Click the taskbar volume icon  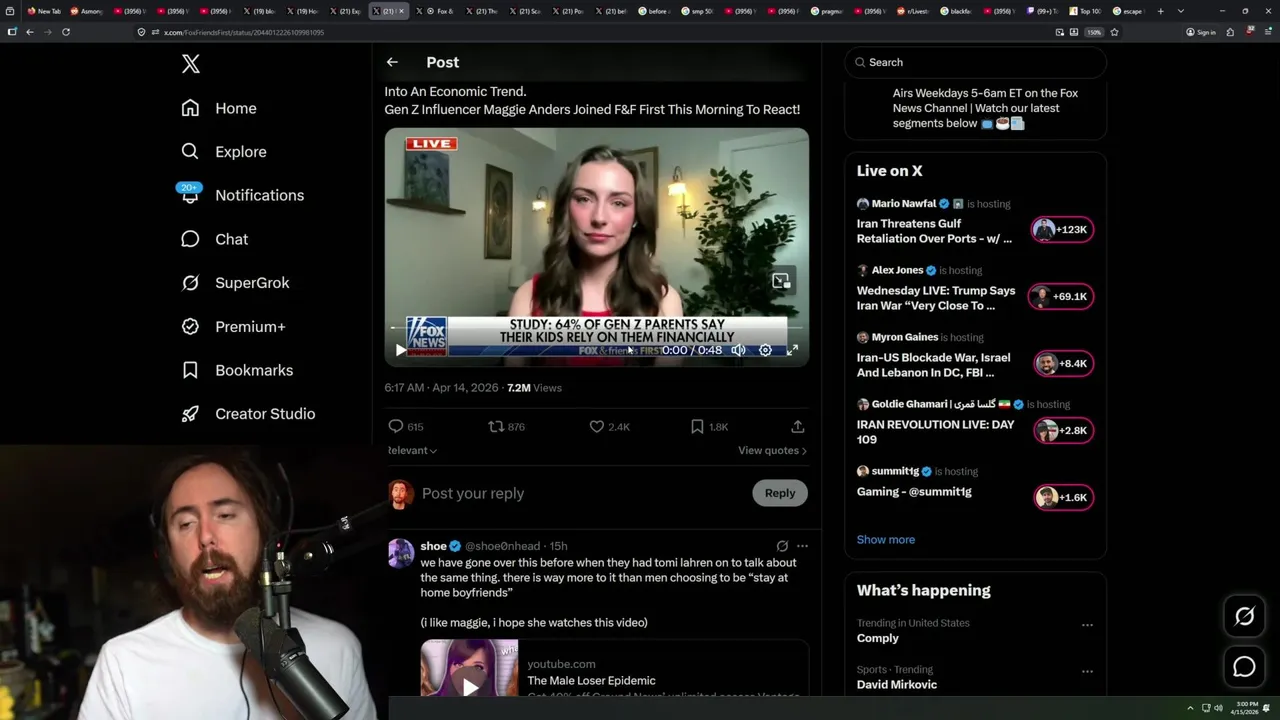tap(1218, 708)
